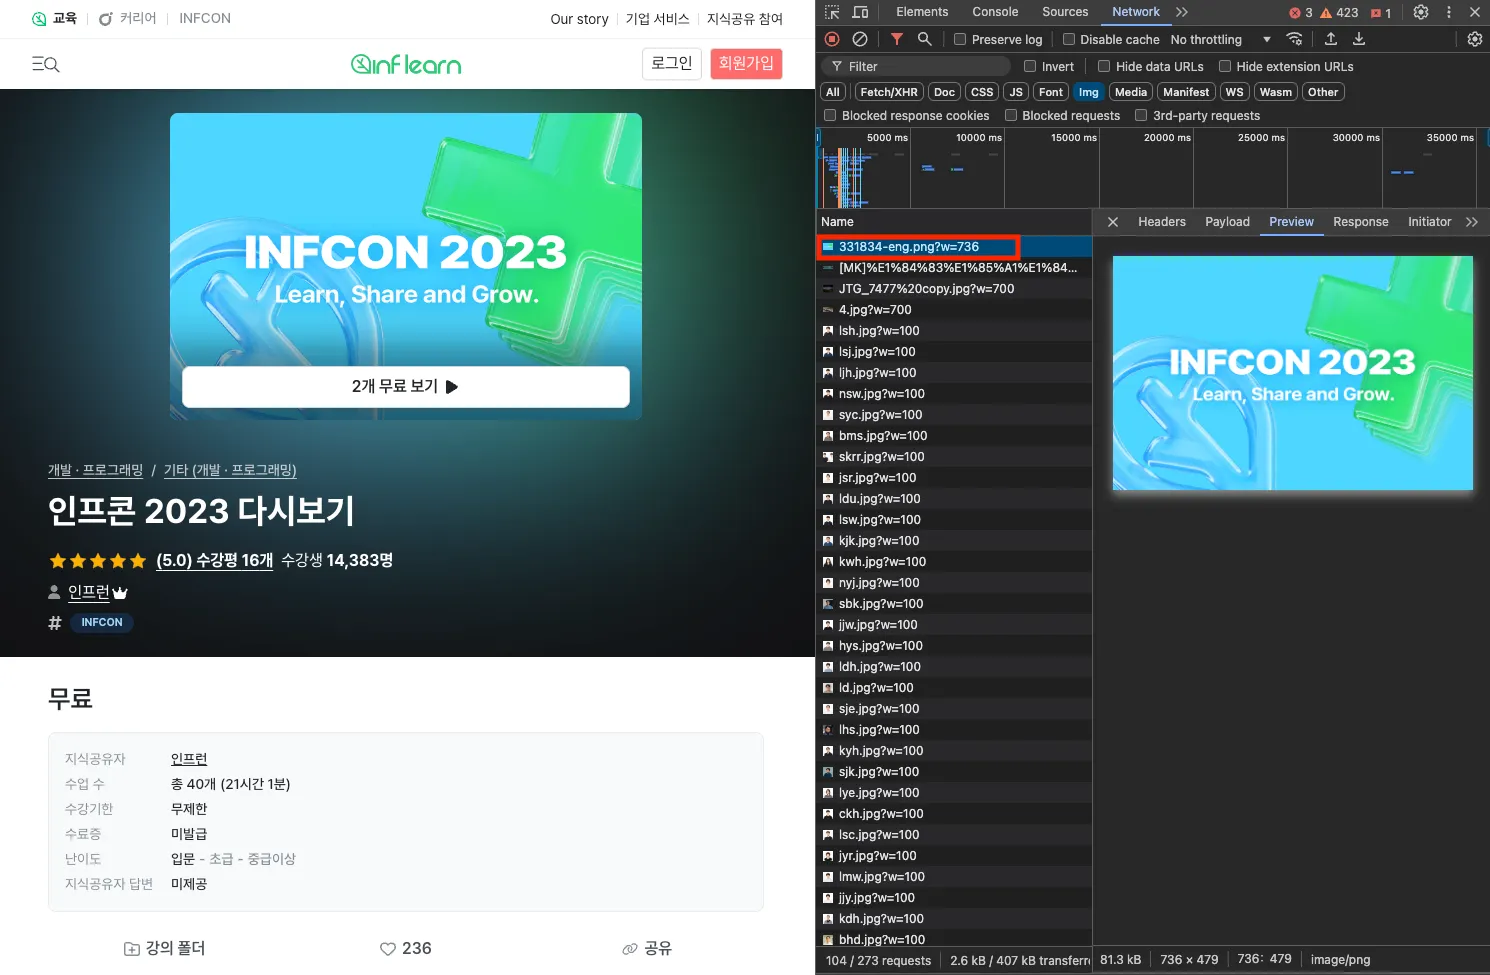Click the 회원가입 button
This screenshot has height=975, width=1490.
point(746,63)
